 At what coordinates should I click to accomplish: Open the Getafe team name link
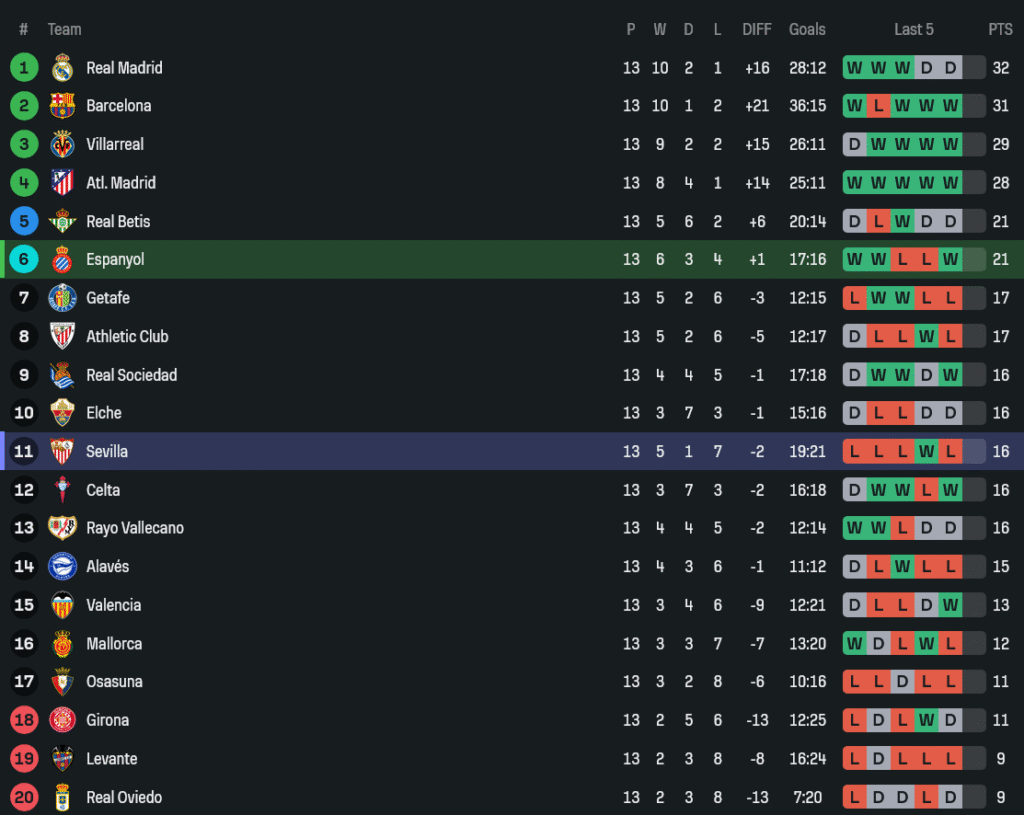[108, 298]
